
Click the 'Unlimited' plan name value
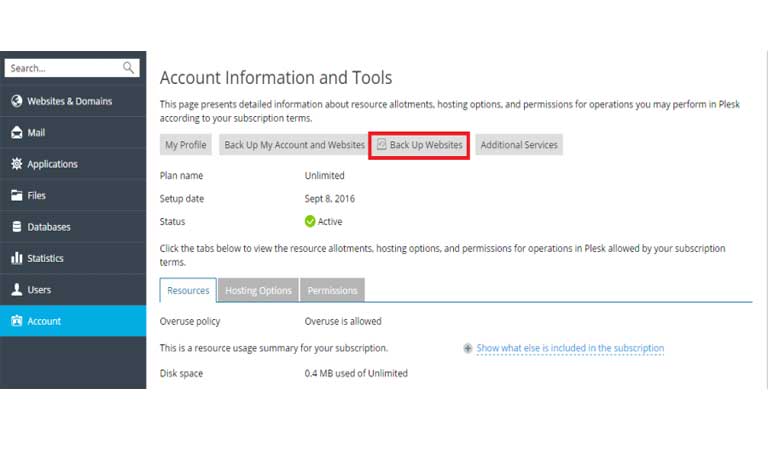(324, 175)
